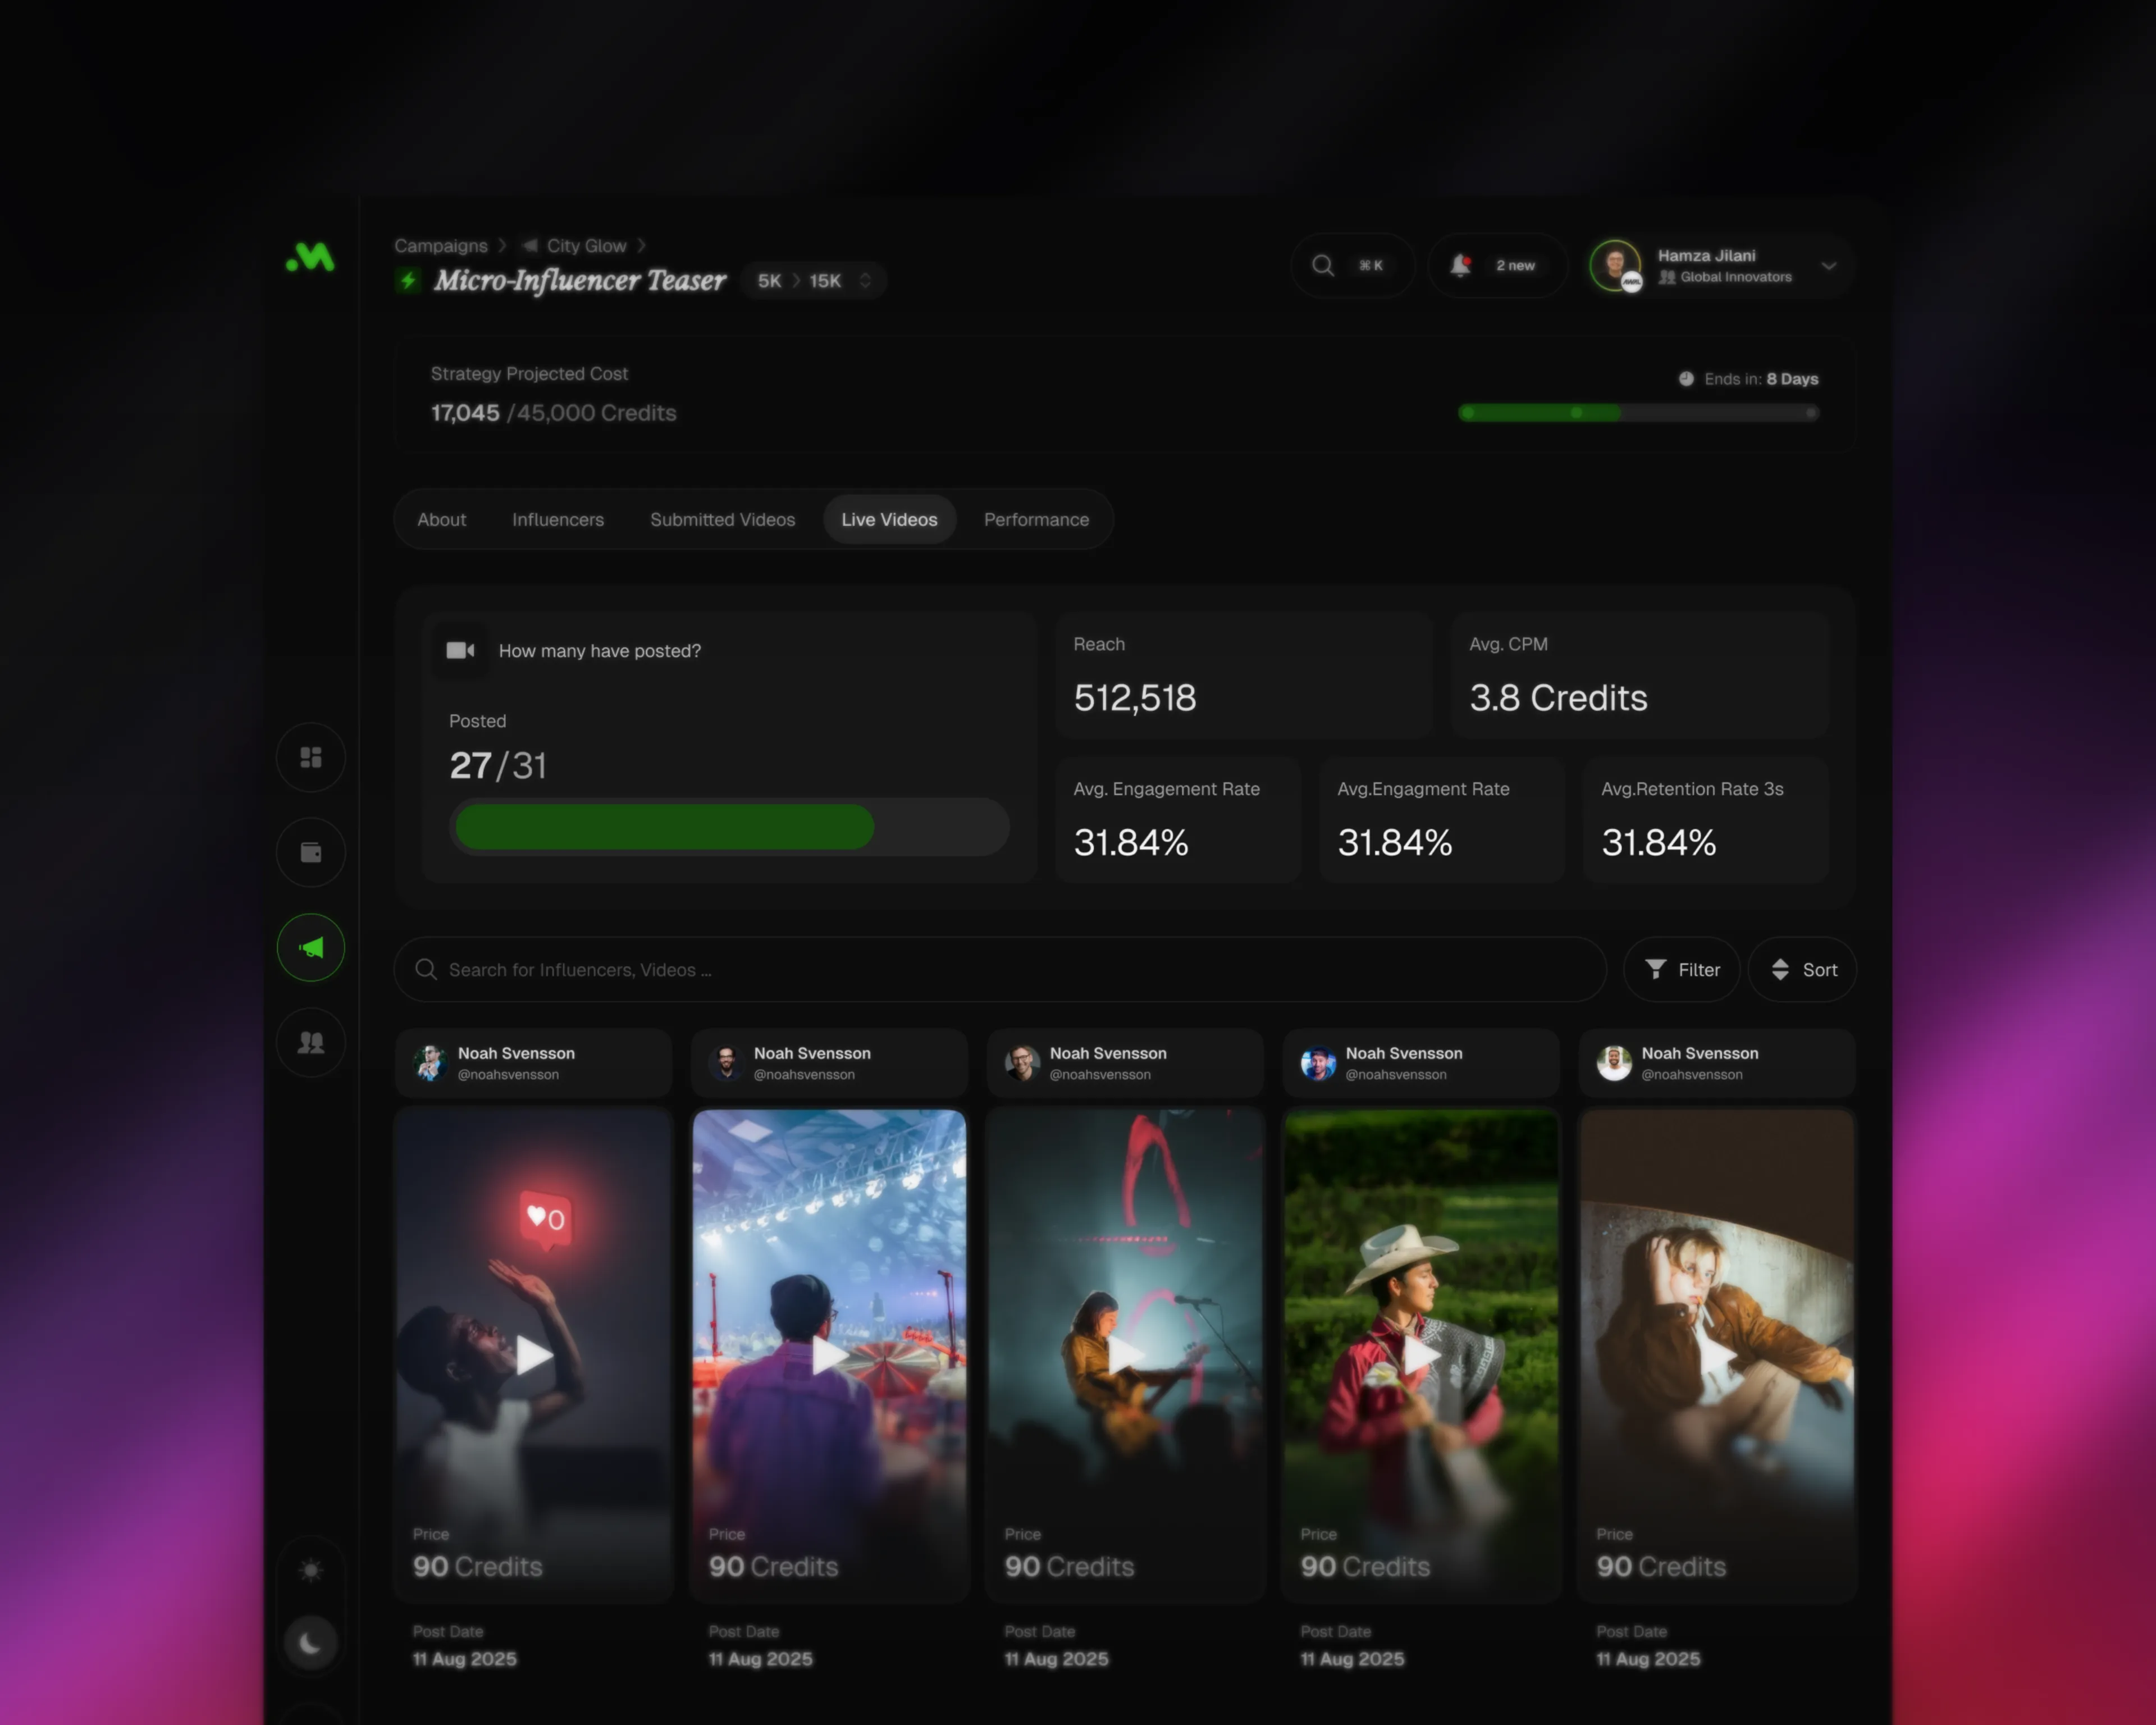Click the Filter button
This screenshot has height=1725, width=2156.
coord(1682,969)
